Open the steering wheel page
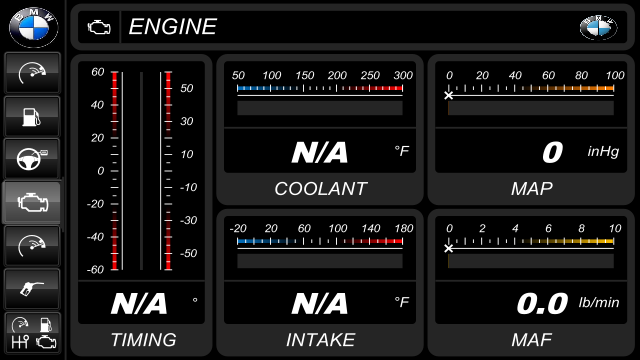 [x=32, y=158]
